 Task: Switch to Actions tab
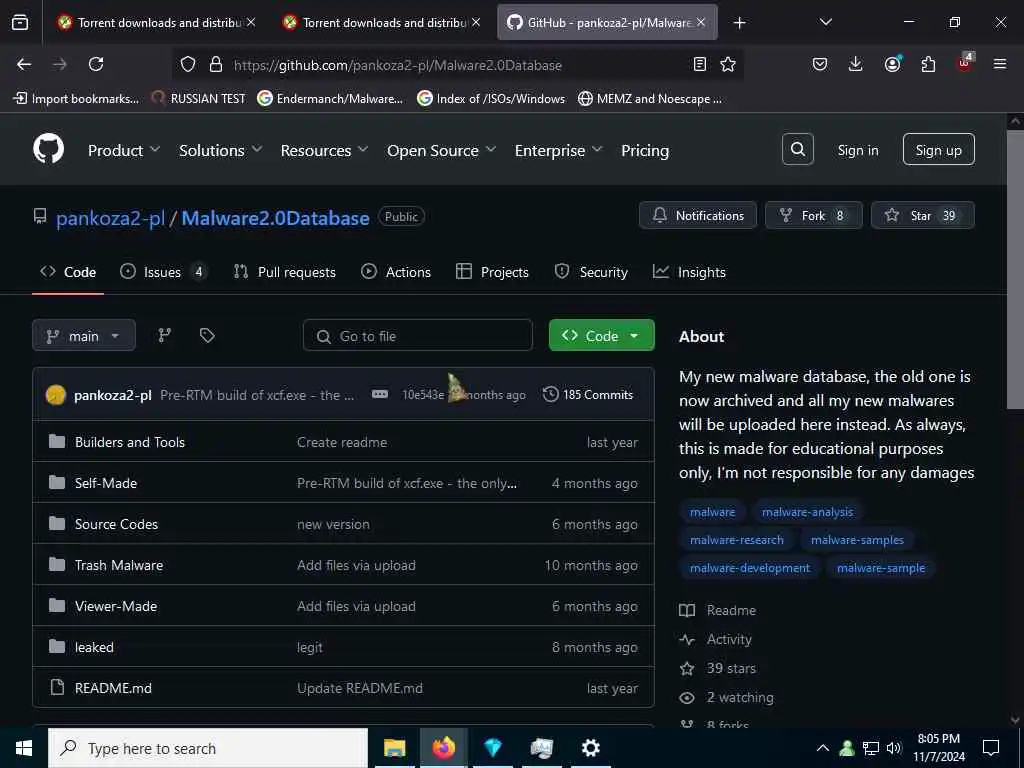pos(396,272)
